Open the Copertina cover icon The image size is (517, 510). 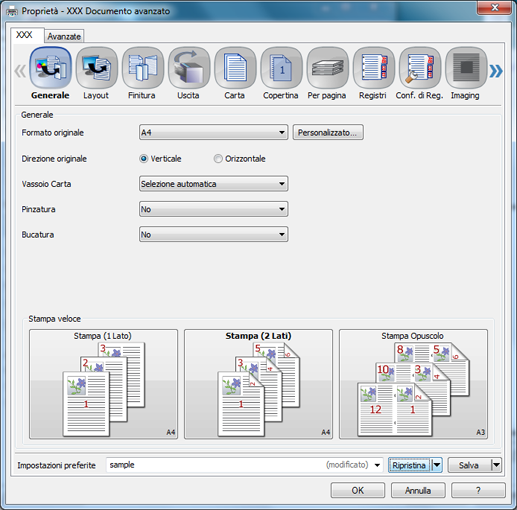pos(281,68)
